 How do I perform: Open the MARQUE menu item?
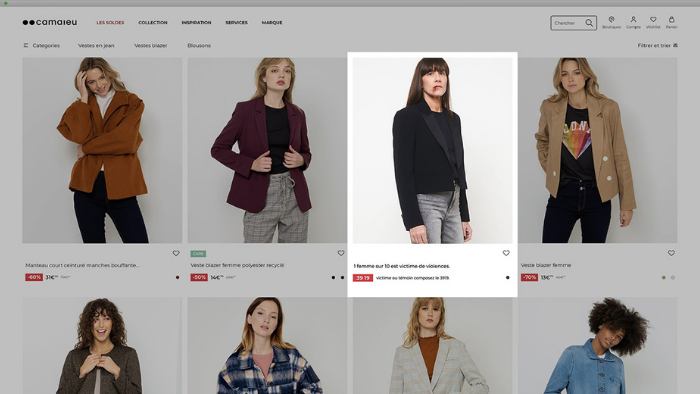click(272, 22)
